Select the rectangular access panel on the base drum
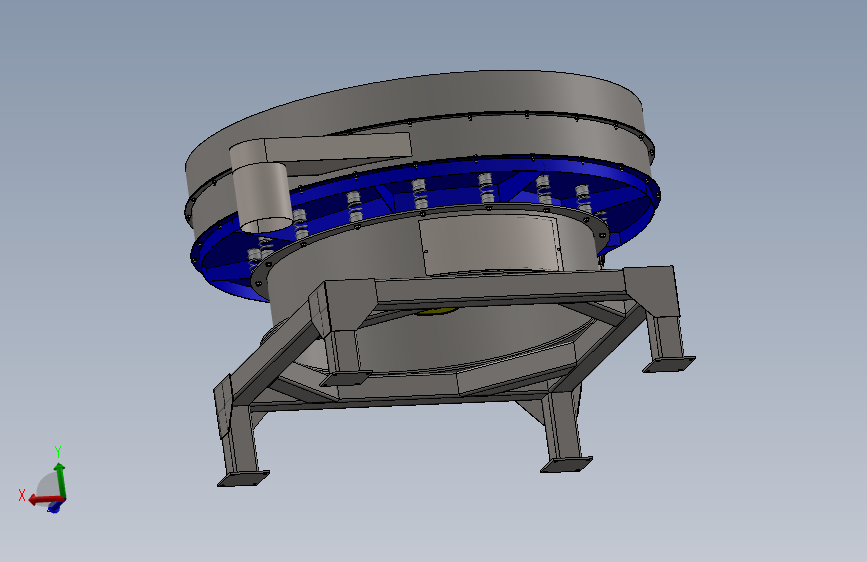Viewport: 867px width, 562px height. [490, 244]
